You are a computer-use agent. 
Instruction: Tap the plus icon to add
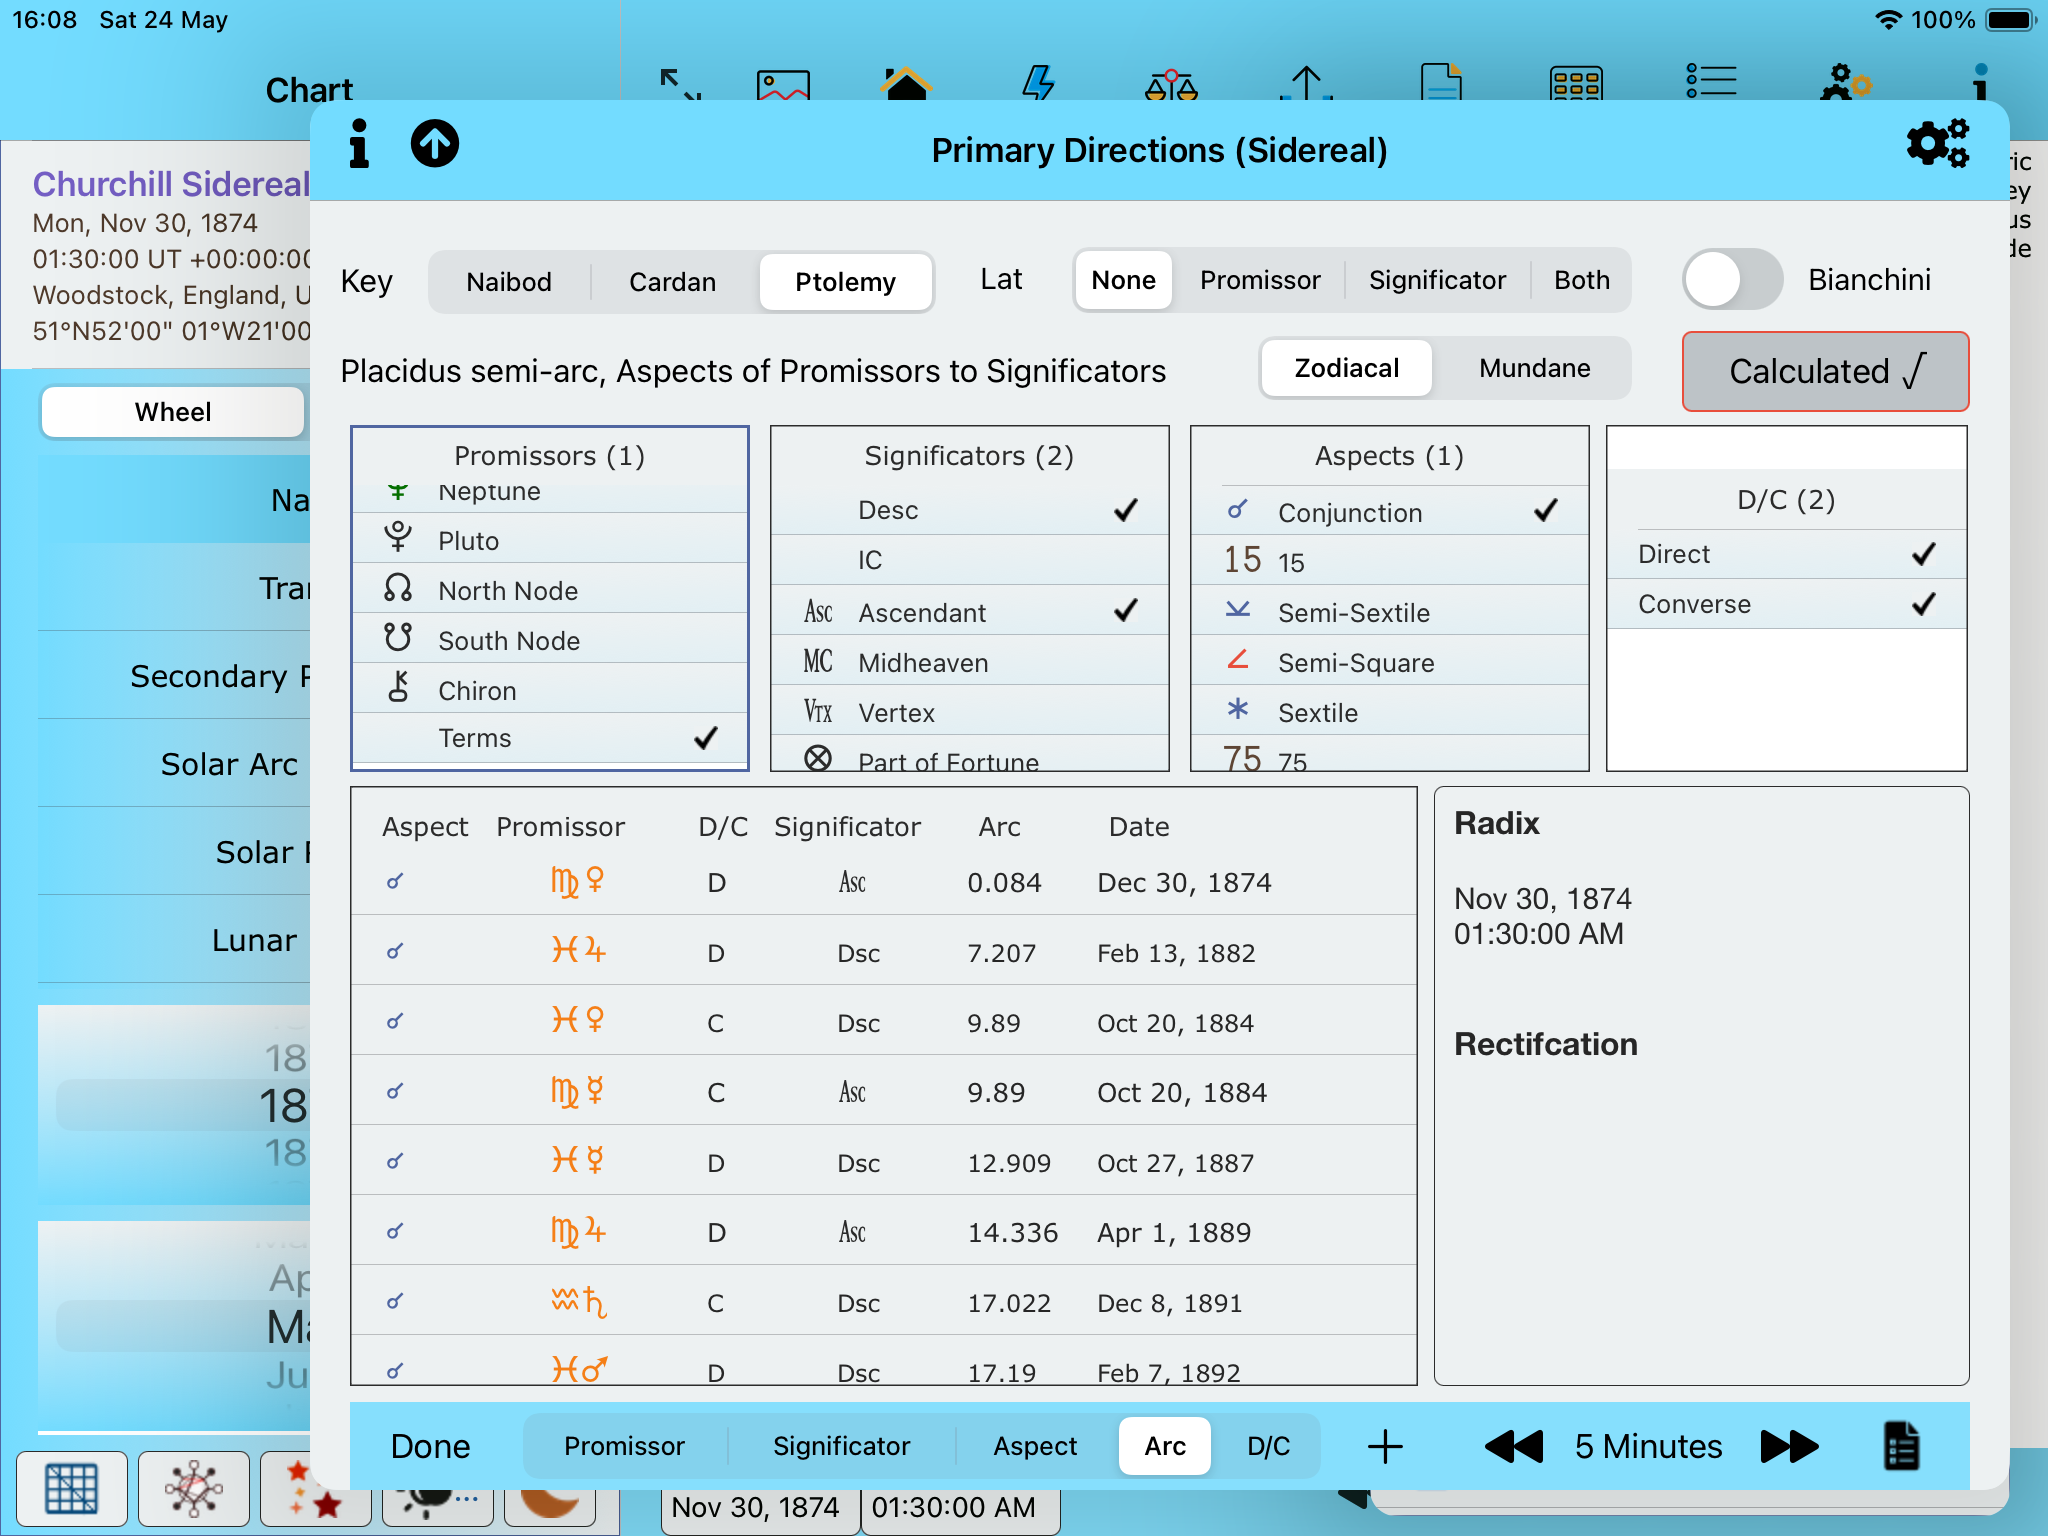click(x=1385, y=1446)
